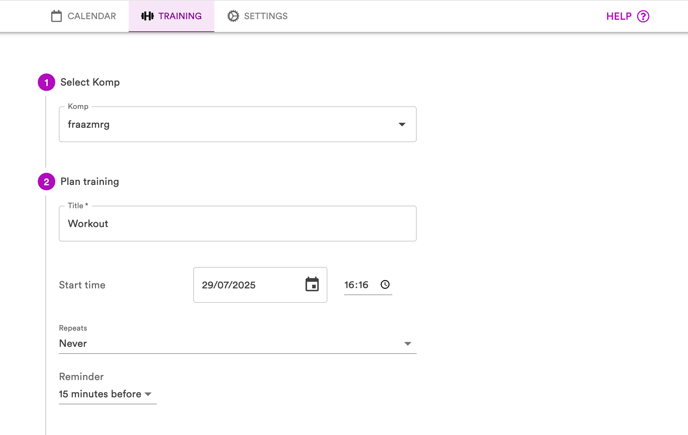Screen dimensions: 688x435
Task: Click the clock icon beside 16:16
Action: pyautogui.click(x=385, y=284)
